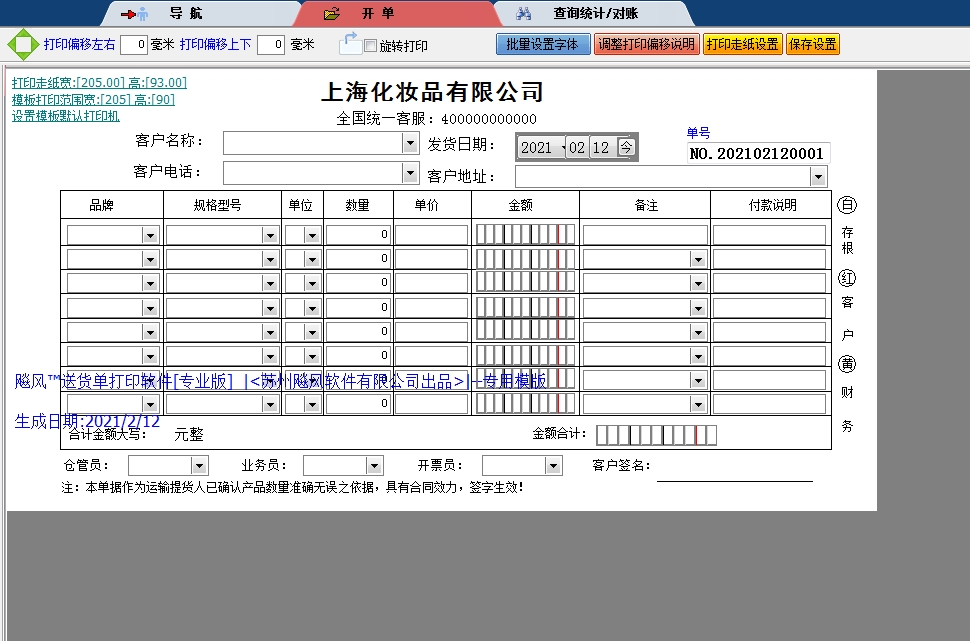The image size is (970, 641).
Task: Expand the 仓管员 dropdown list
Action: pos(199,464)
